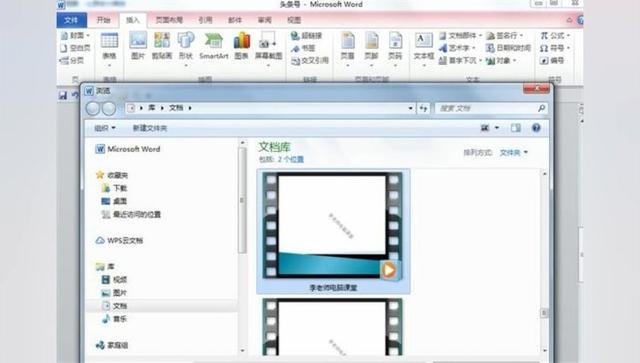
Task: Switch to the 视图 (View) tab
Action: pyautogui.click(x=294, y=20)
